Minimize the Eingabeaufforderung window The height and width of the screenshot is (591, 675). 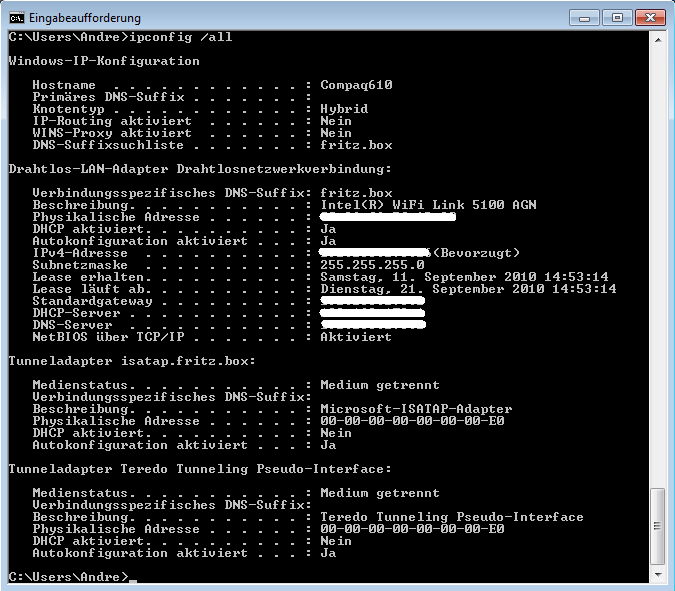(586, 16)
